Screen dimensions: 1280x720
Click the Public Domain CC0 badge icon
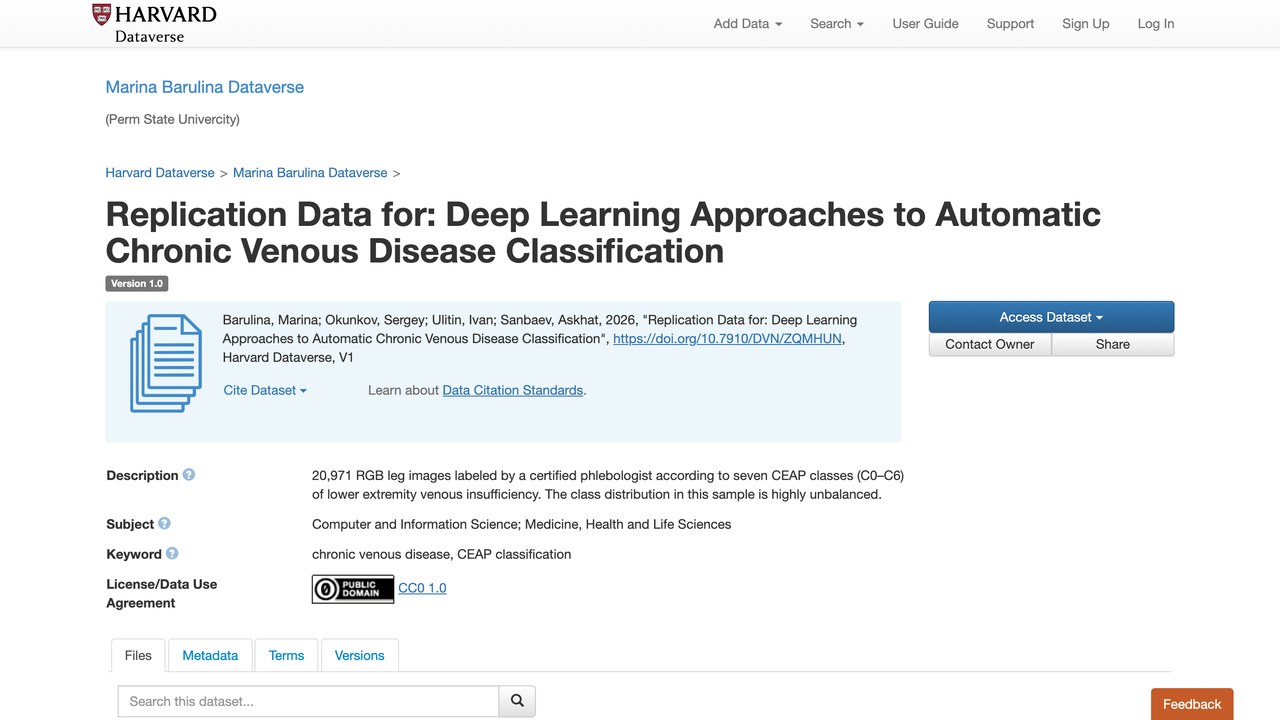[353, 589]
